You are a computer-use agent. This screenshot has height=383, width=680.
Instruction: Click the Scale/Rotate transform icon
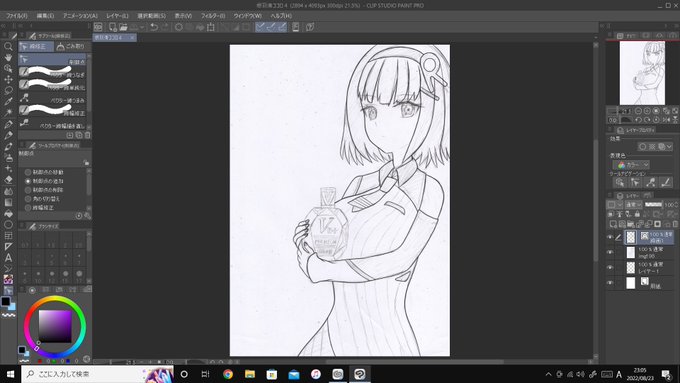pos(211,27)
